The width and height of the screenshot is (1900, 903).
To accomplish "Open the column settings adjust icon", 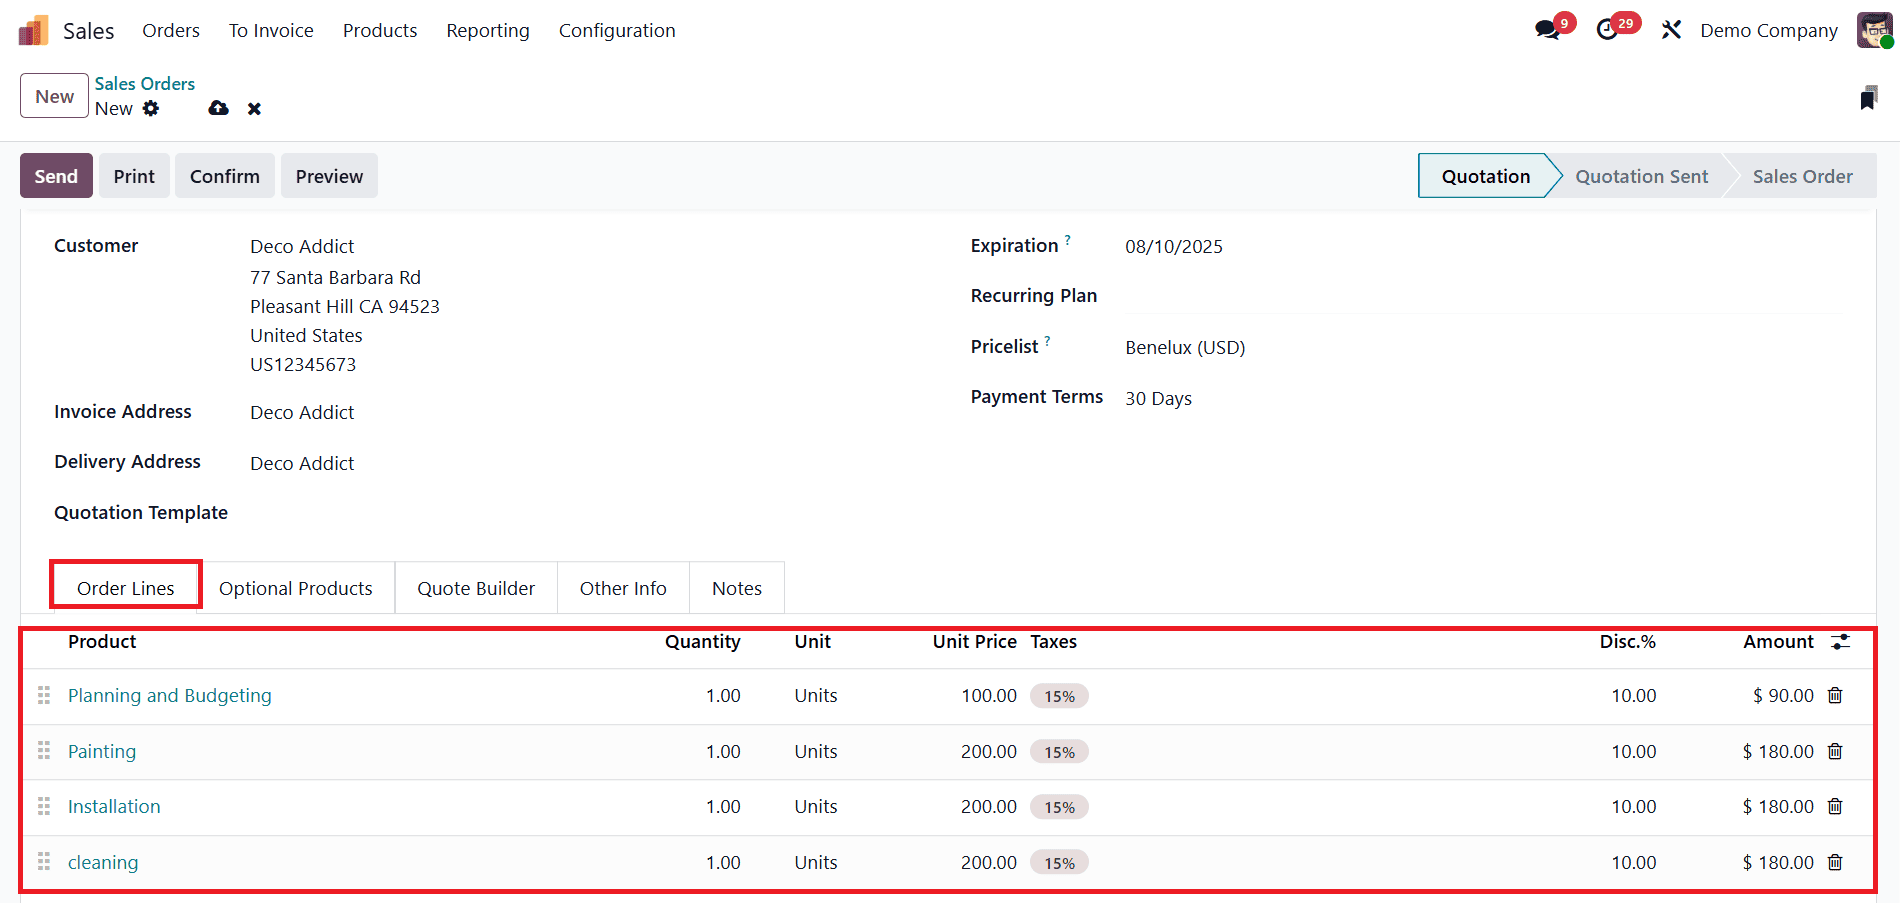I will pyautogui.click(x=1840, y=642).
